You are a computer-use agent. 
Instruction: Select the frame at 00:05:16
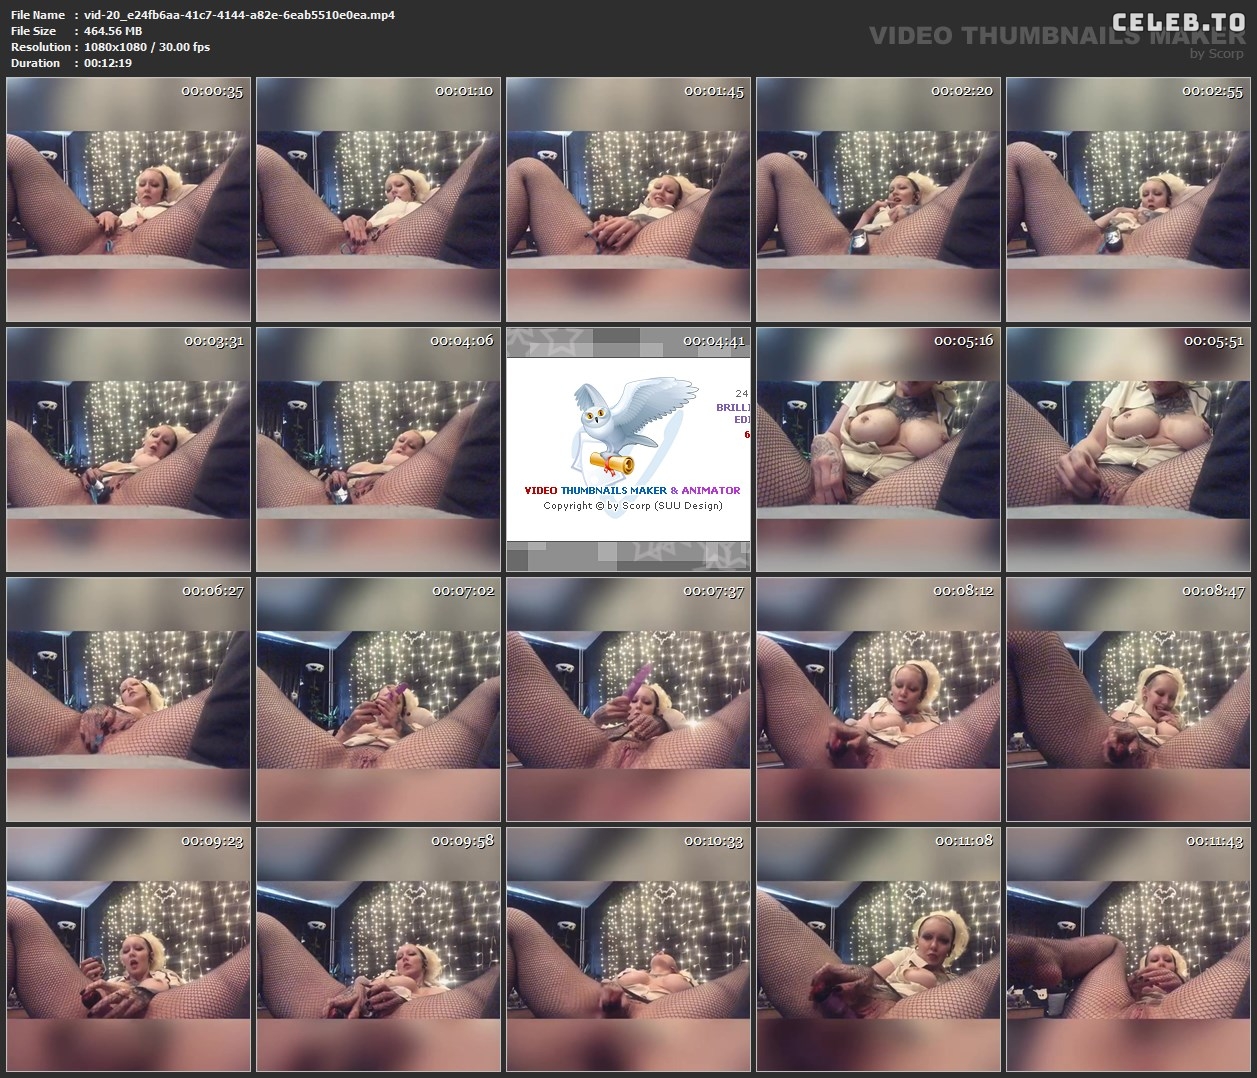pos(878,450)
